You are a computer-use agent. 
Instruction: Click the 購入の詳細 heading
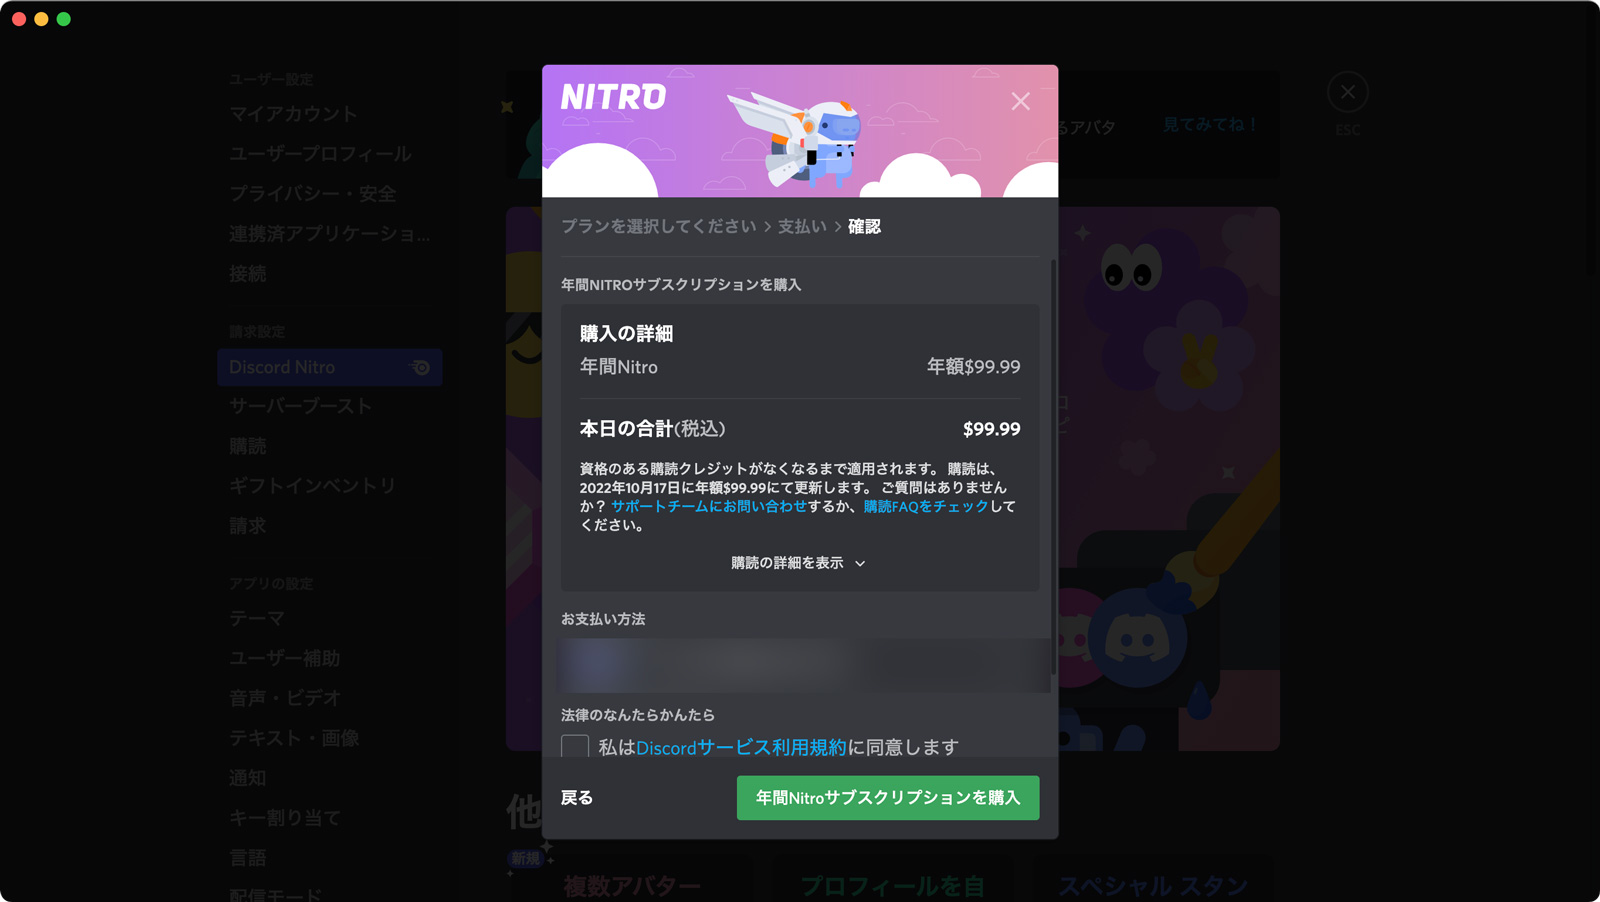tap(626, 334)
